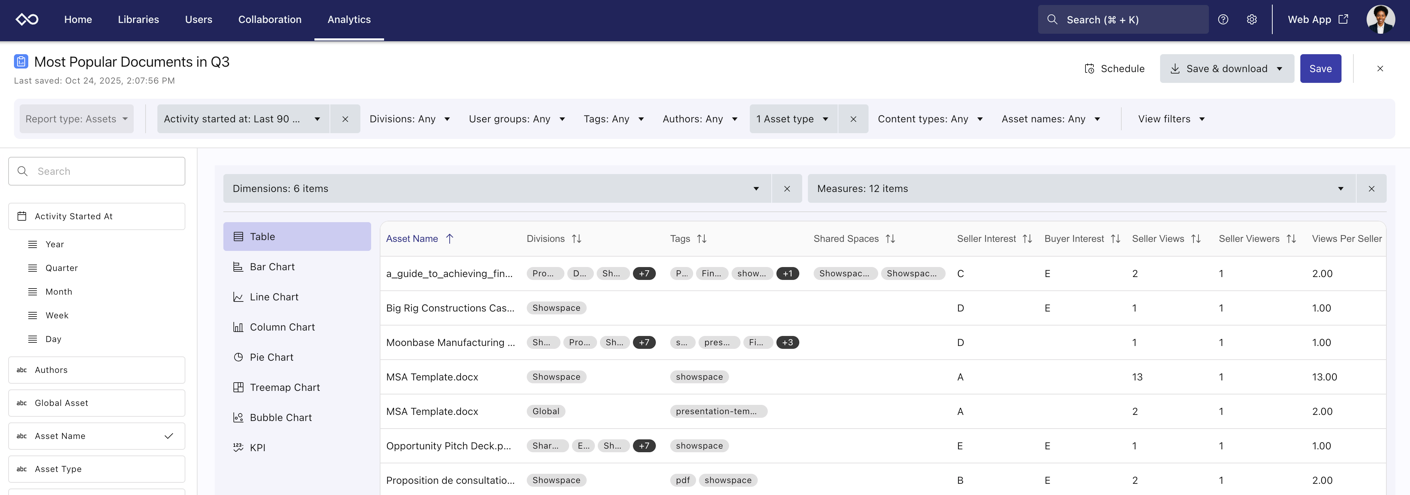Click the dimensions search field
Screen dimensions: 1410x495
pos(97,171)
